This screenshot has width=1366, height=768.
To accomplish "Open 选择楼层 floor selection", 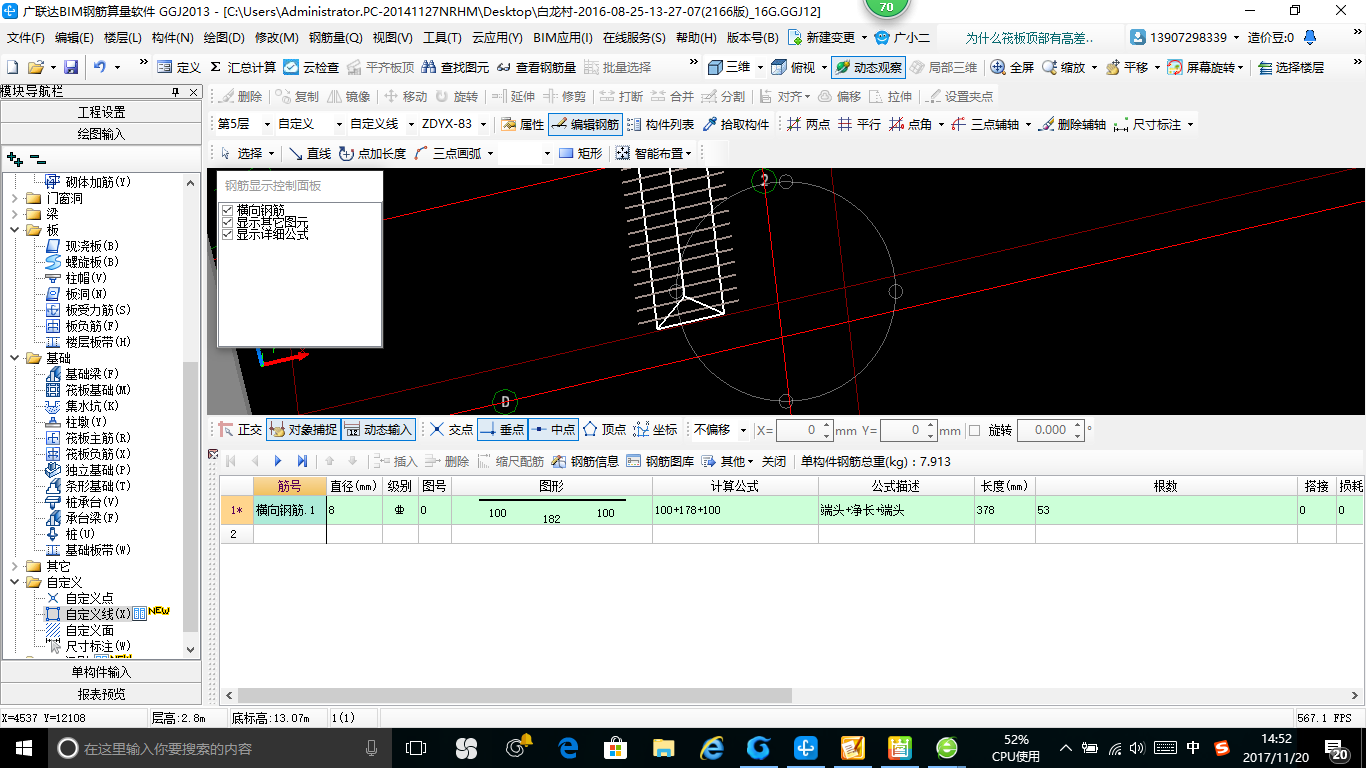I will pos(1292,68).
